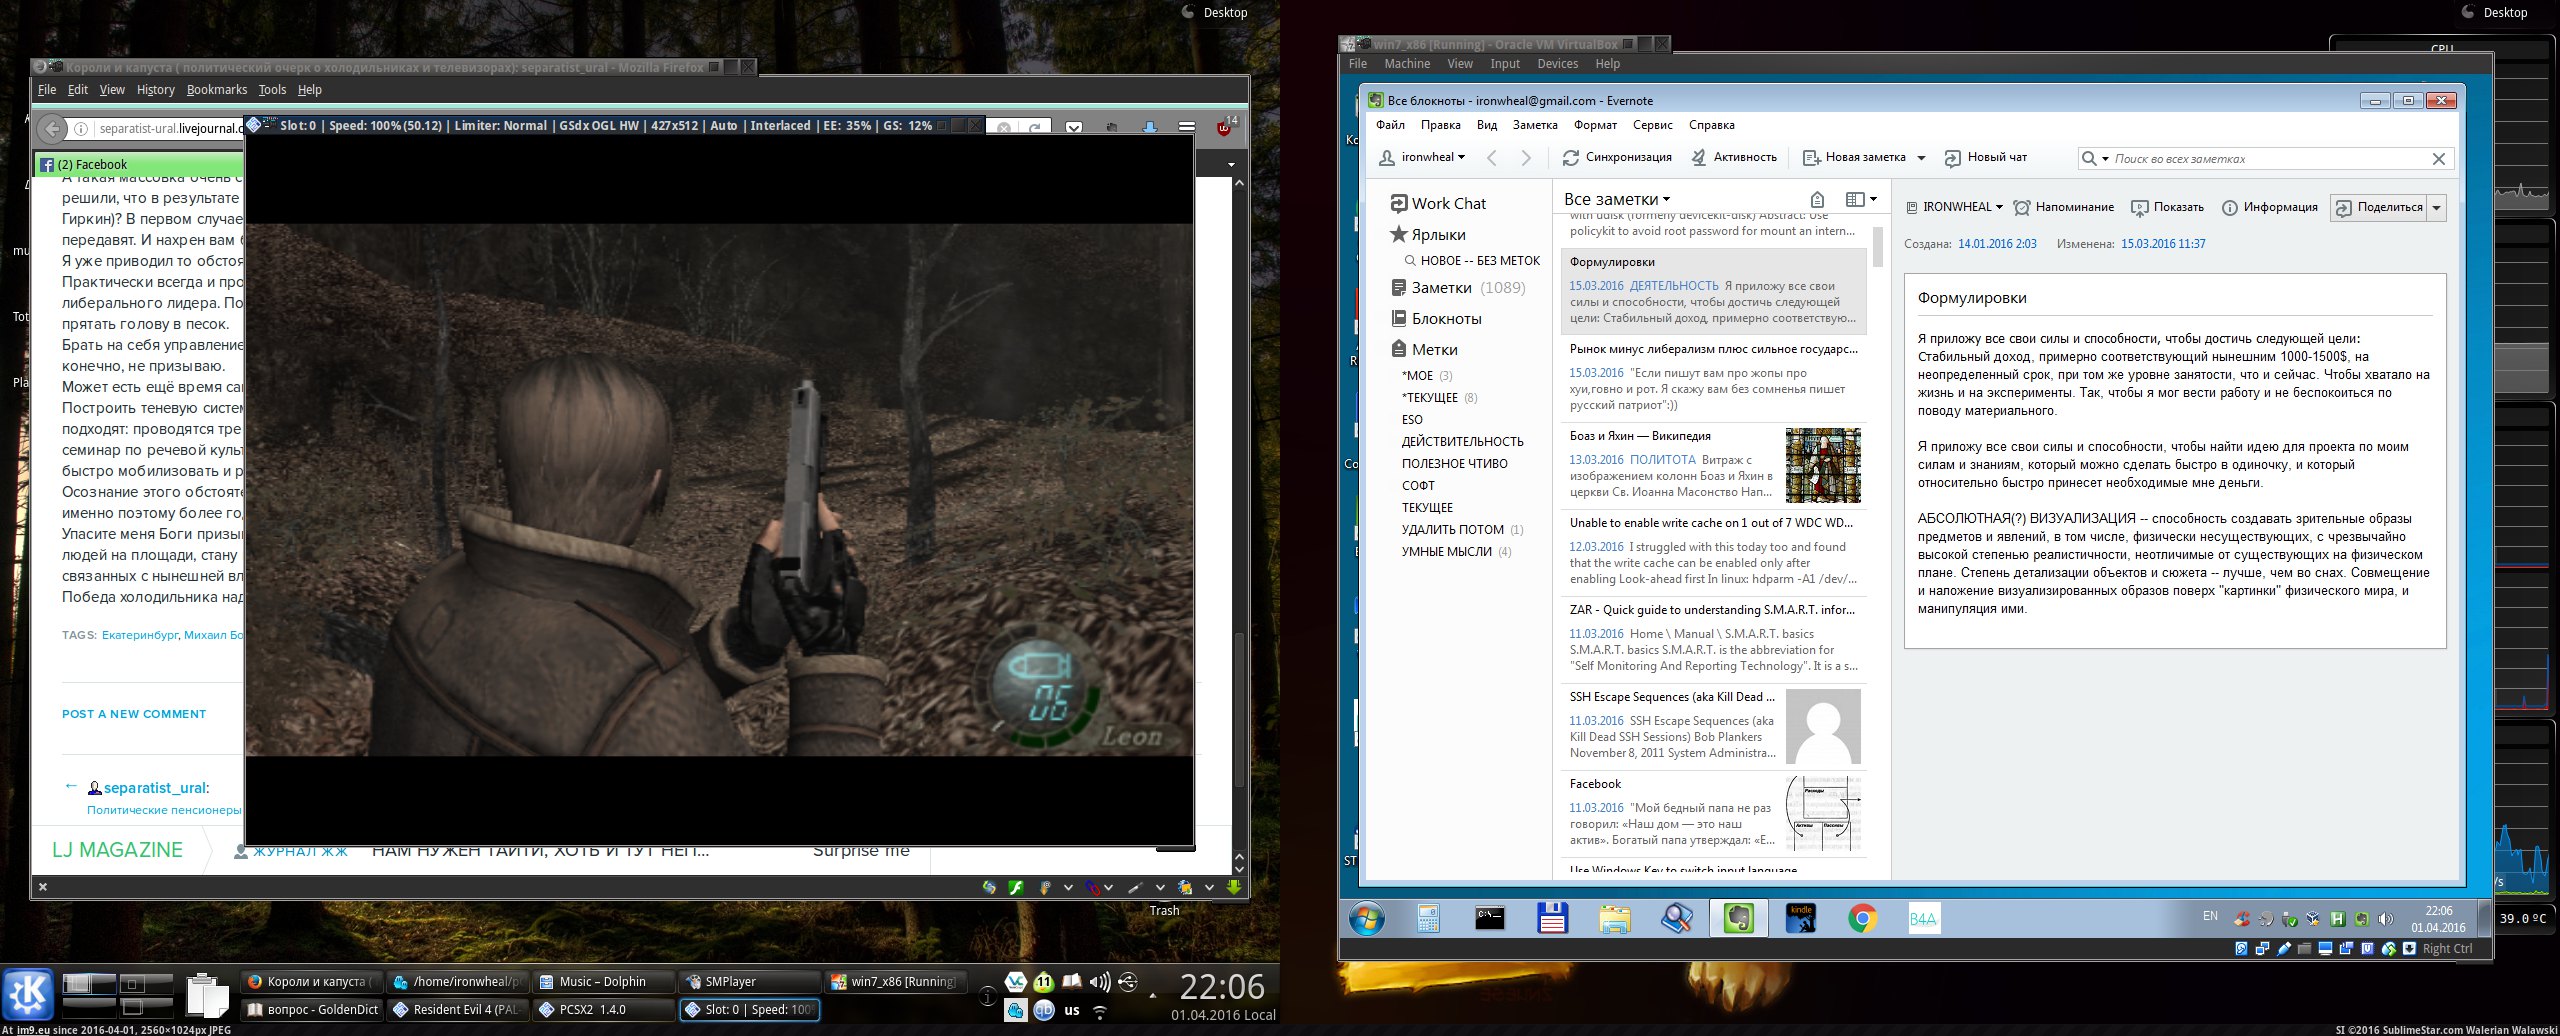This screenshot has height=1036, width=2560.
Task: Click qBittorrent tray icon
Action: 1043,1010
